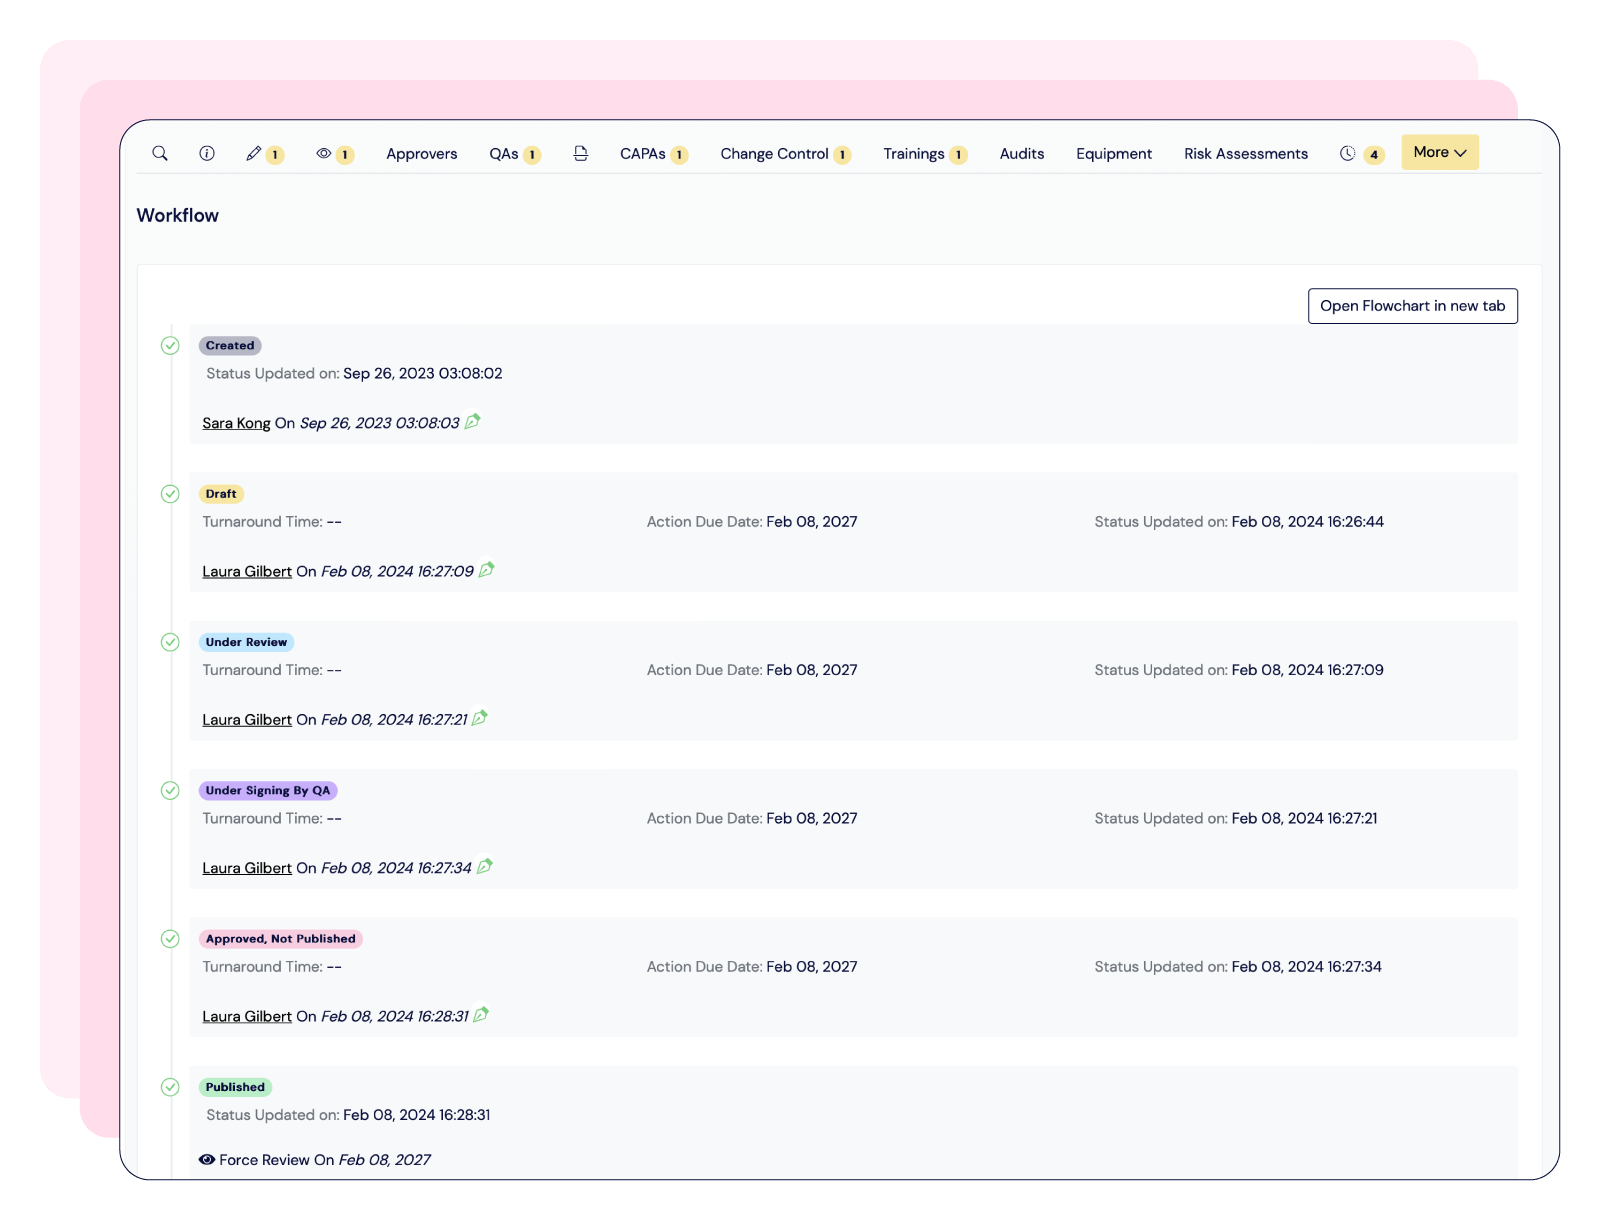Click the Force Review eye icon
Viewport: 1600px width, 1220px height.
click(207, 1160)
